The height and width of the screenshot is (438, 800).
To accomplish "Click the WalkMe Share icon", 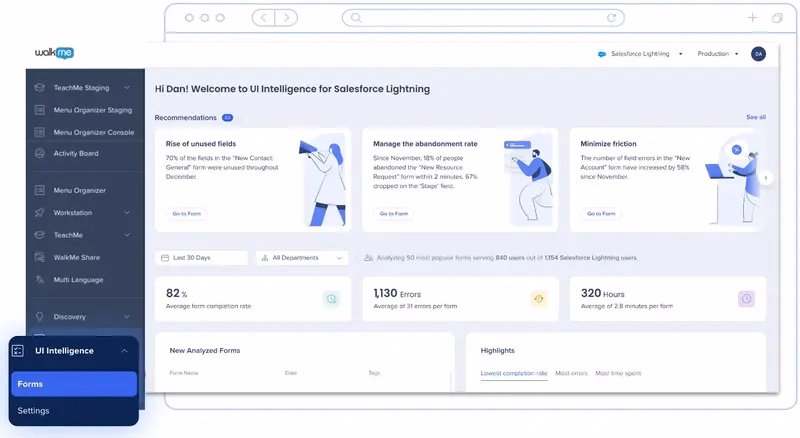I will 39,257.
